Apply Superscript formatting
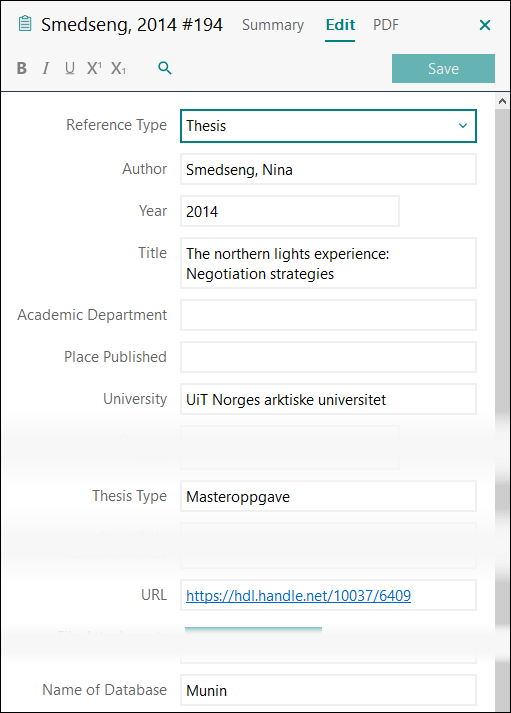The width and height of the screenshot is (511, 713). [94, 68]
